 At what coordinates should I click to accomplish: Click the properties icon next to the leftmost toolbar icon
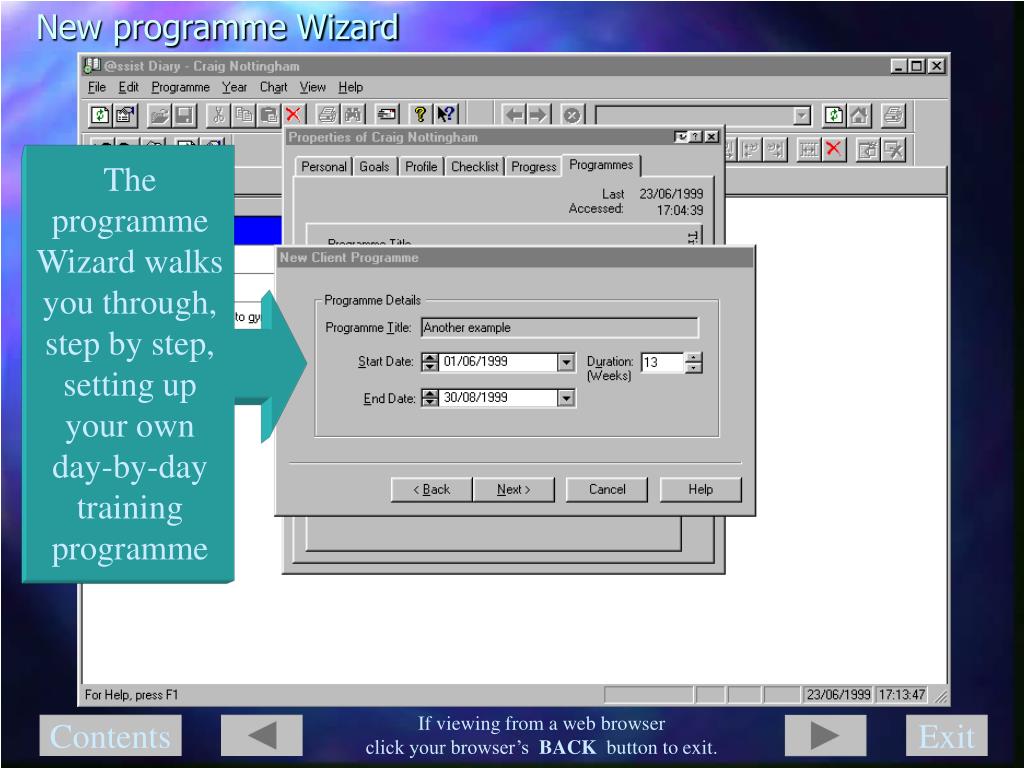tap(125, 116)
